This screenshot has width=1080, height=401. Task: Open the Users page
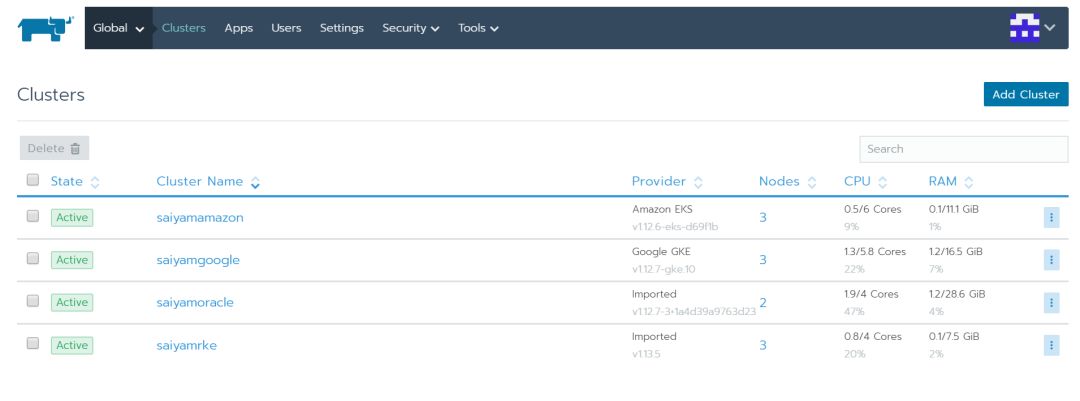point(286,28)
